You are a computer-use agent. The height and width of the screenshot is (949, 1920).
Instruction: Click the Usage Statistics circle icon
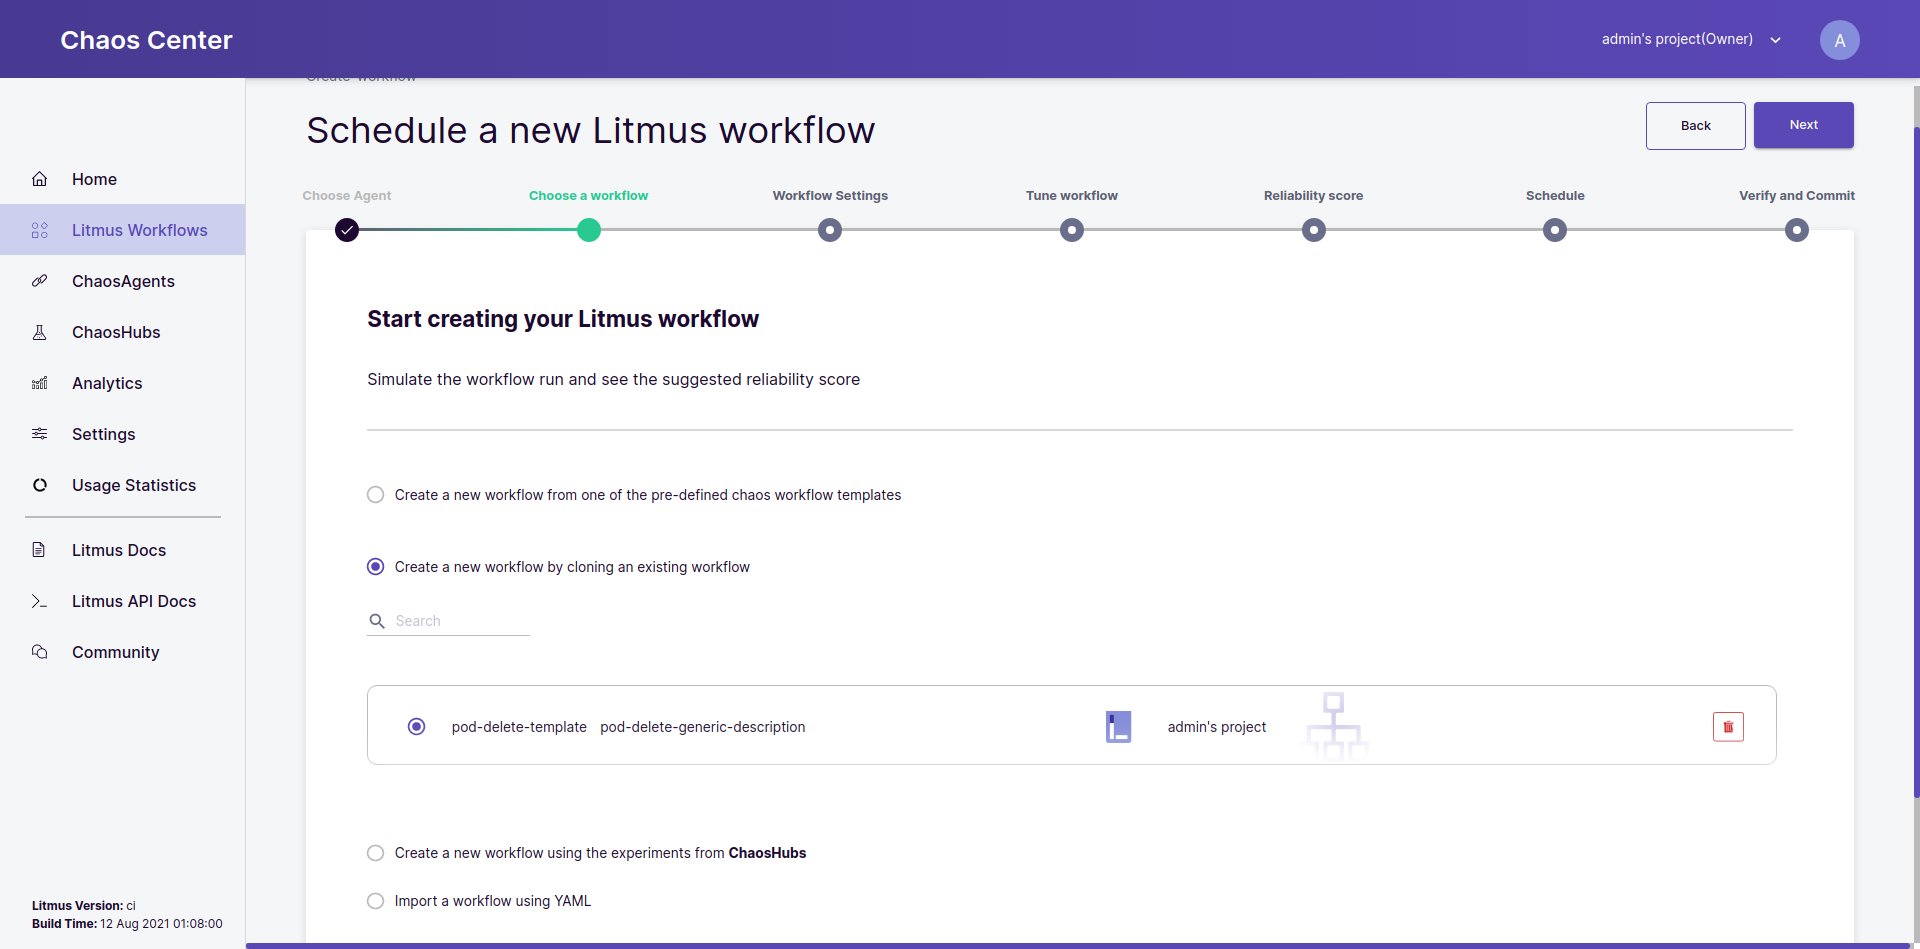click(40, 485)
